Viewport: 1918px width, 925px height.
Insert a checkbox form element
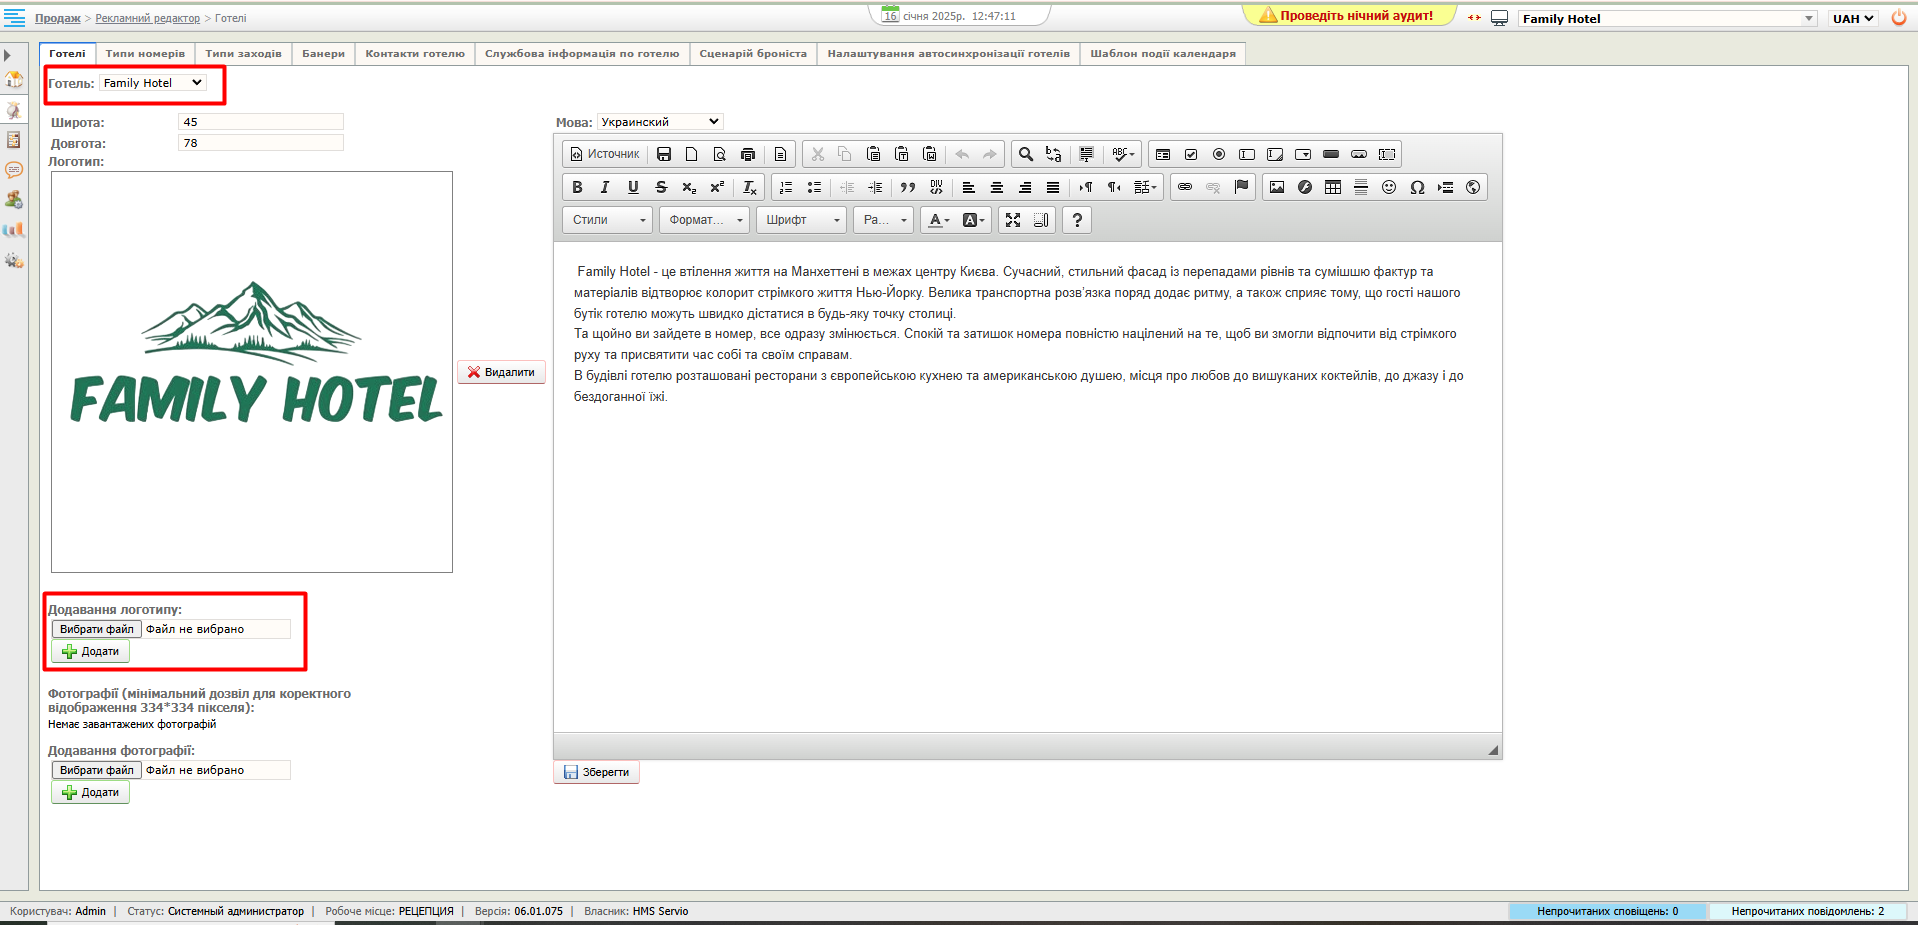click(1191, 154)
